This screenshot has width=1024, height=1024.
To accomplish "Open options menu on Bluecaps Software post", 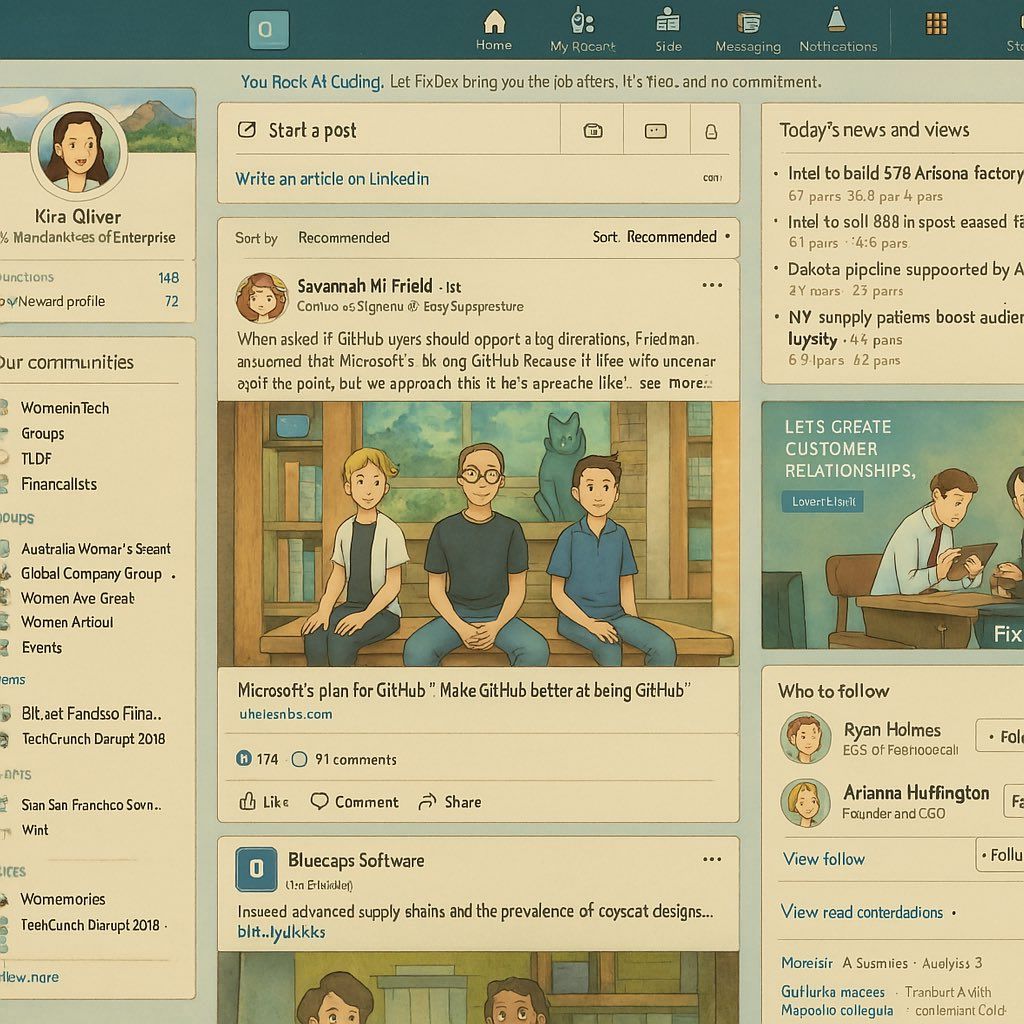I will point(712,859).
